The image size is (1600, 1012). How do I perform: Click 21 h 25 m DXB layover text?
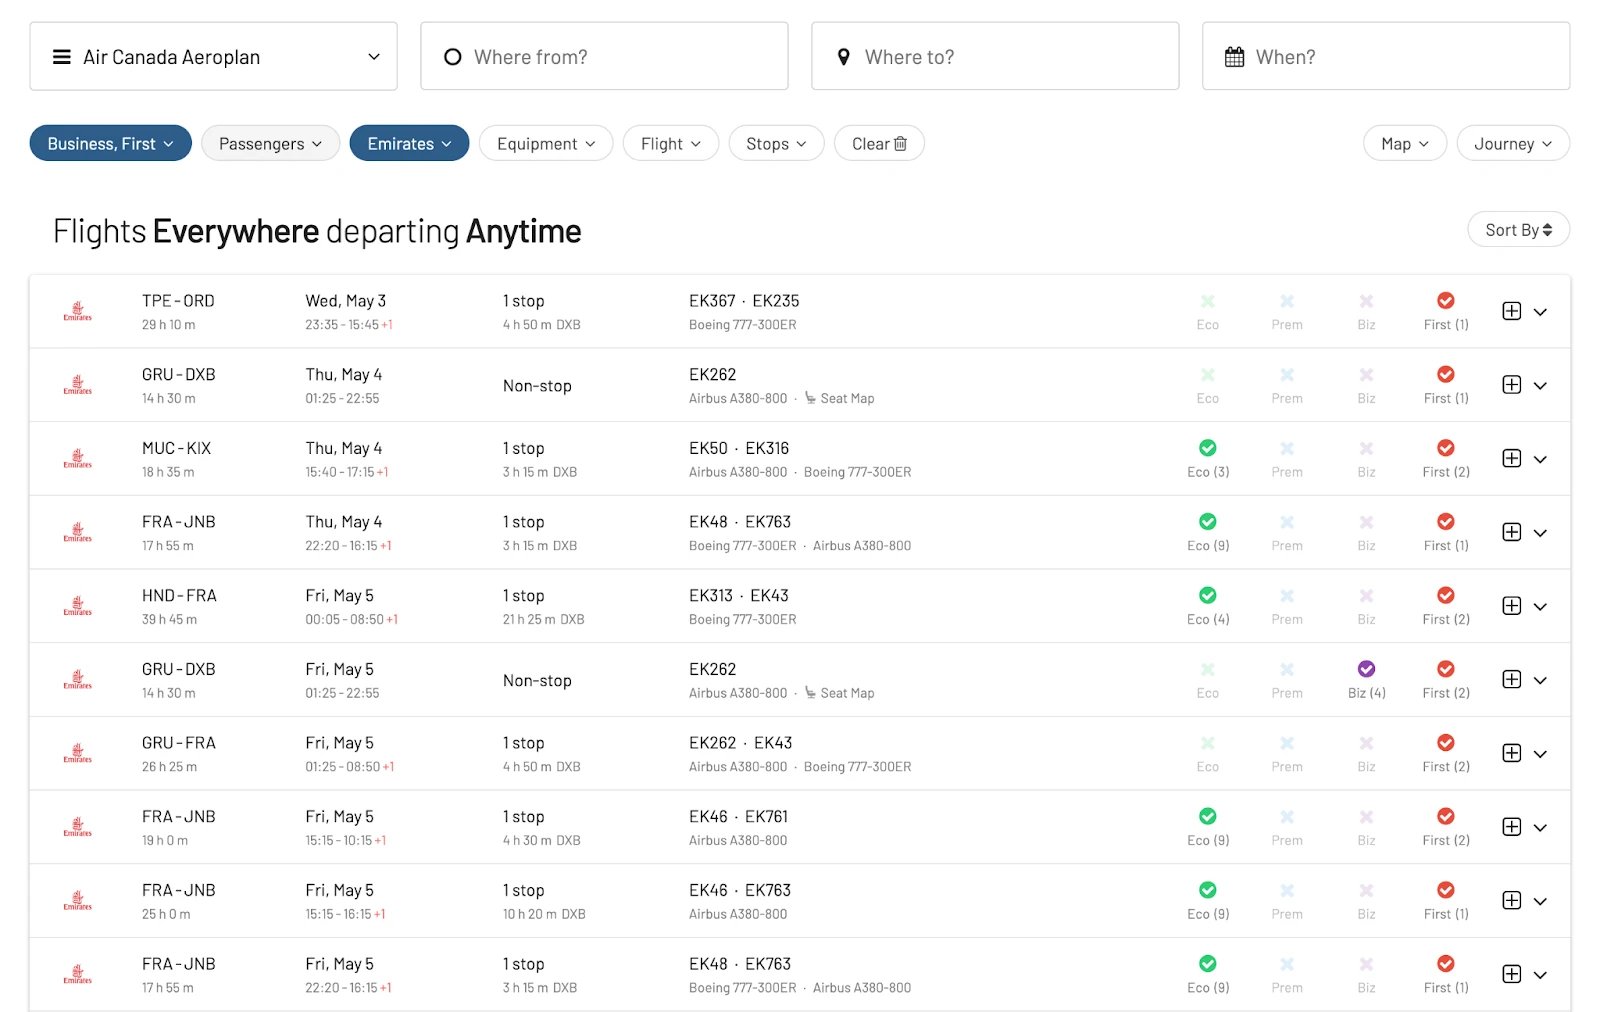(x=543, y=619)
